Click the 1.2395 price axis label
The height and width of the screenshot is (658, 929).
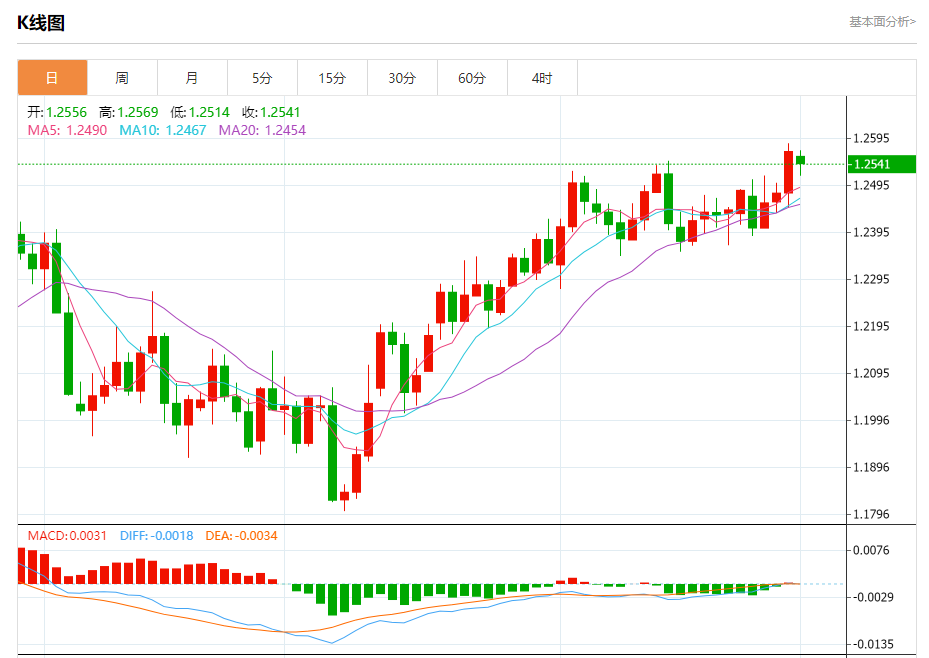click(871, 232)
